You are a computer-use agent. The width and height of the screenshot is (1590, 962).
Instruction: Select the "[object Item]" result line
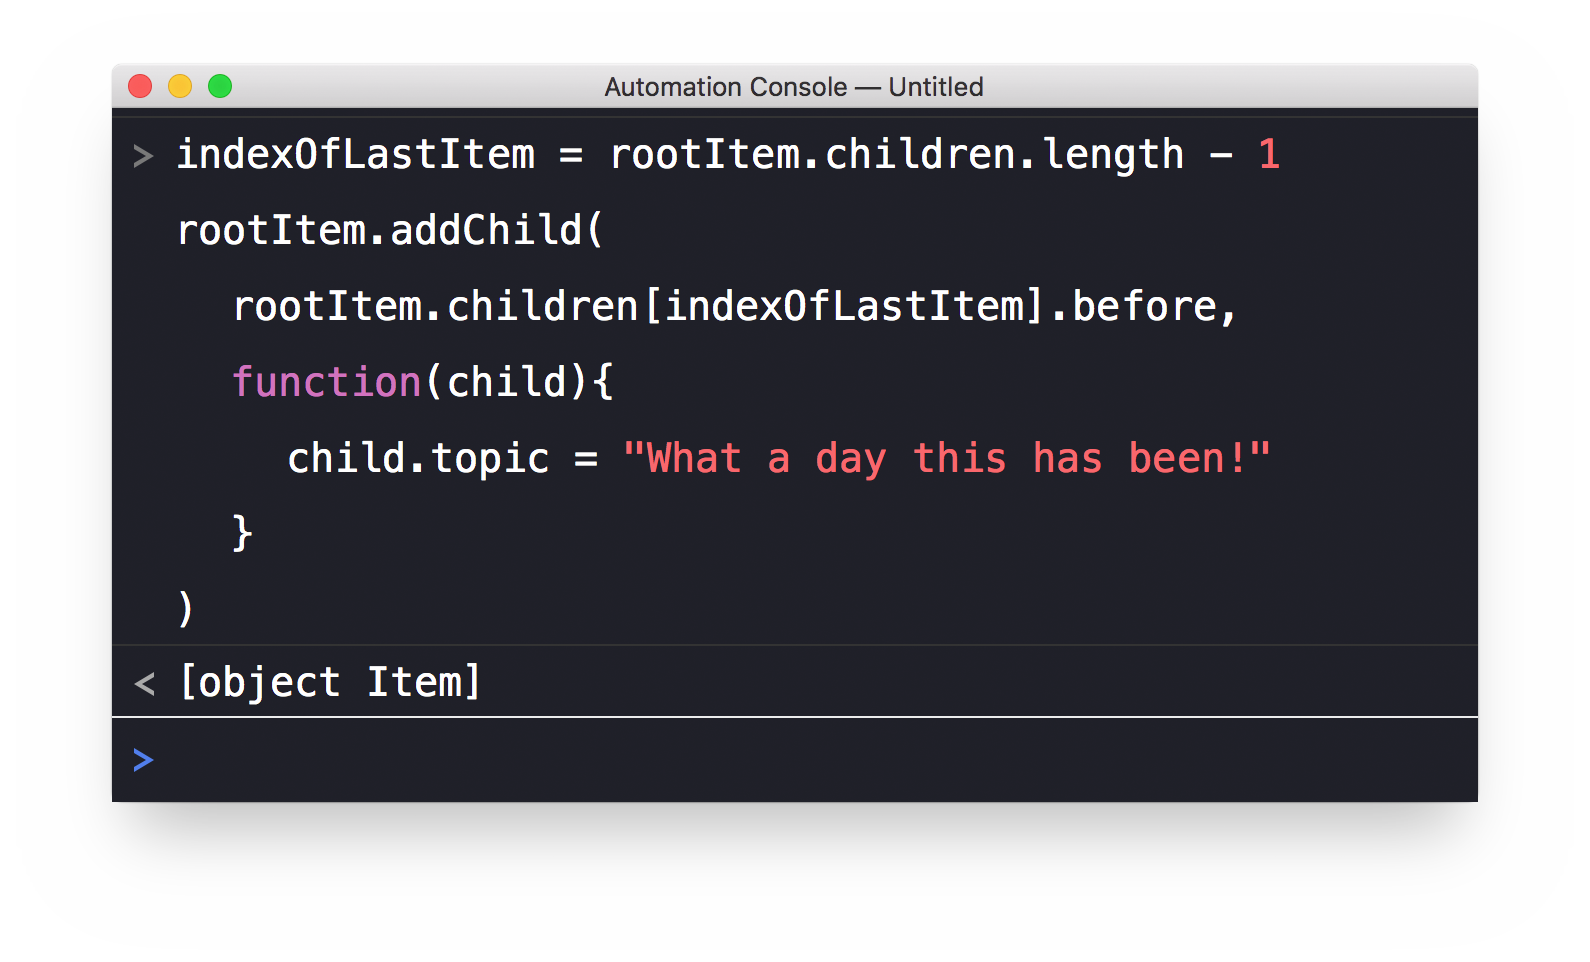330,682
